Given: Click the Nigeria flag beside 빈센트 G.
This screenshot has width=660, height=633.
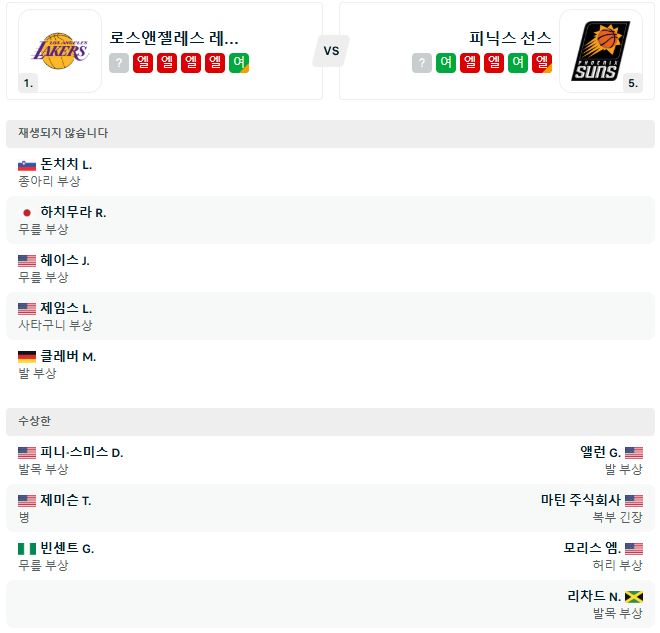Looking at the screenshot, I should [x=27, y=549].
